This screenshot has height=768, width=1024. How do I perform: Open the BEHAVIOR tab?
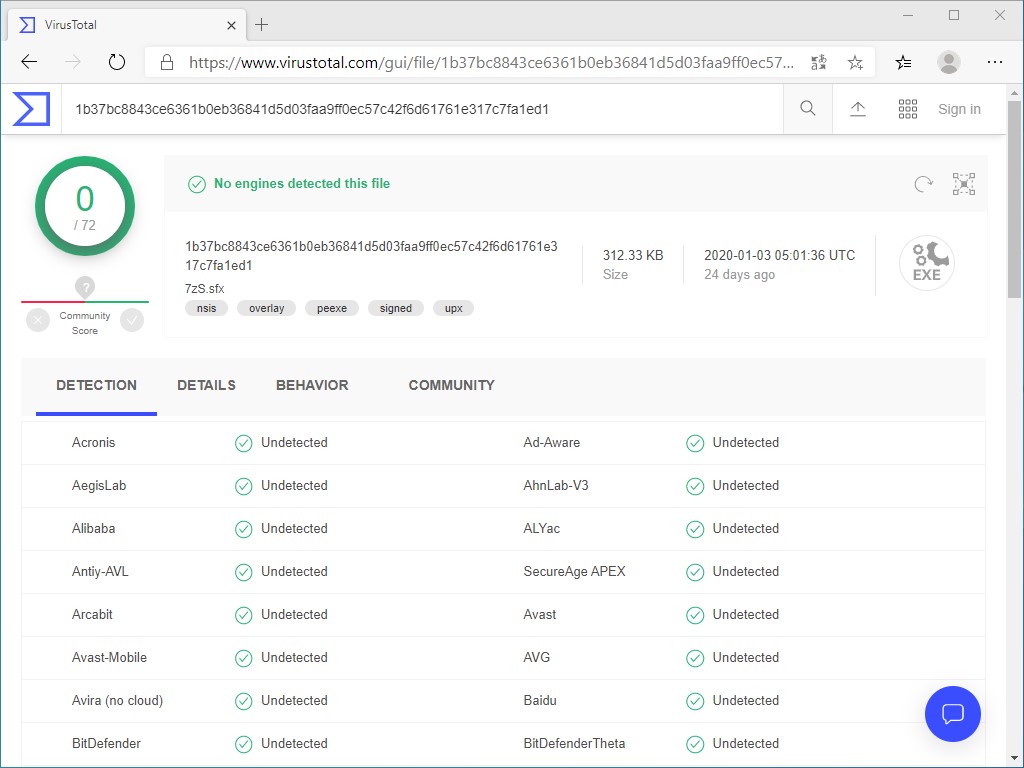click(314, 385)
